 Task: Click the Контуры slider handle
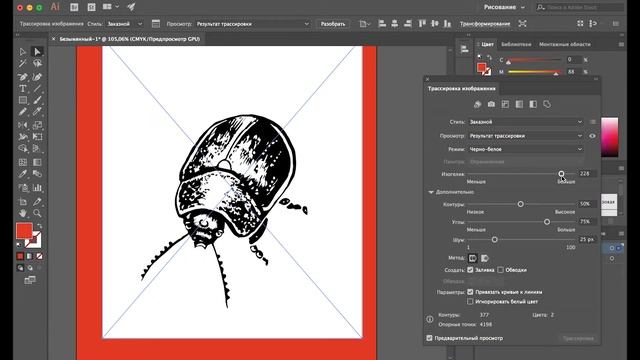click(520, 204)
